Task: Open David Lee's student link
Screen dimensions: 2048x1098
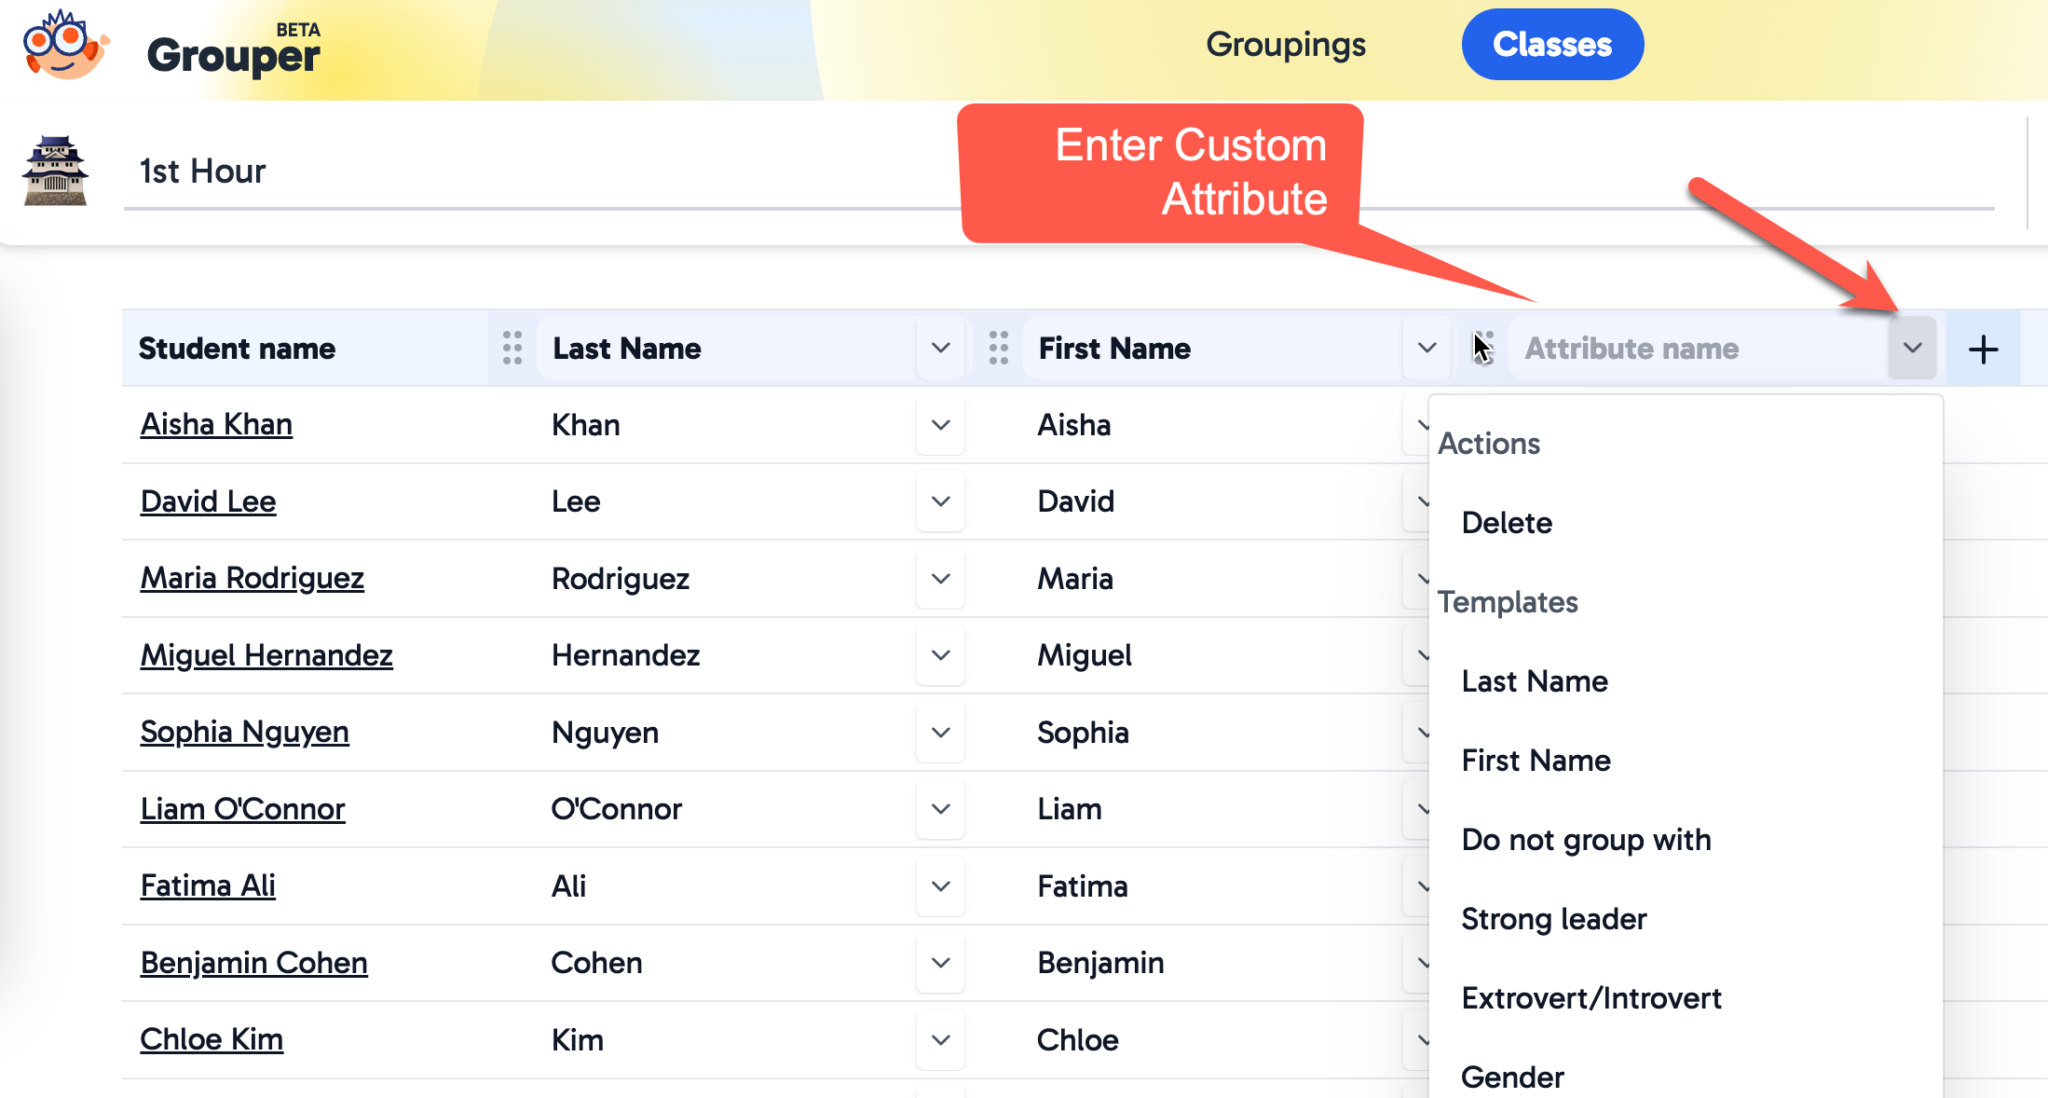Action: point(208,502)
